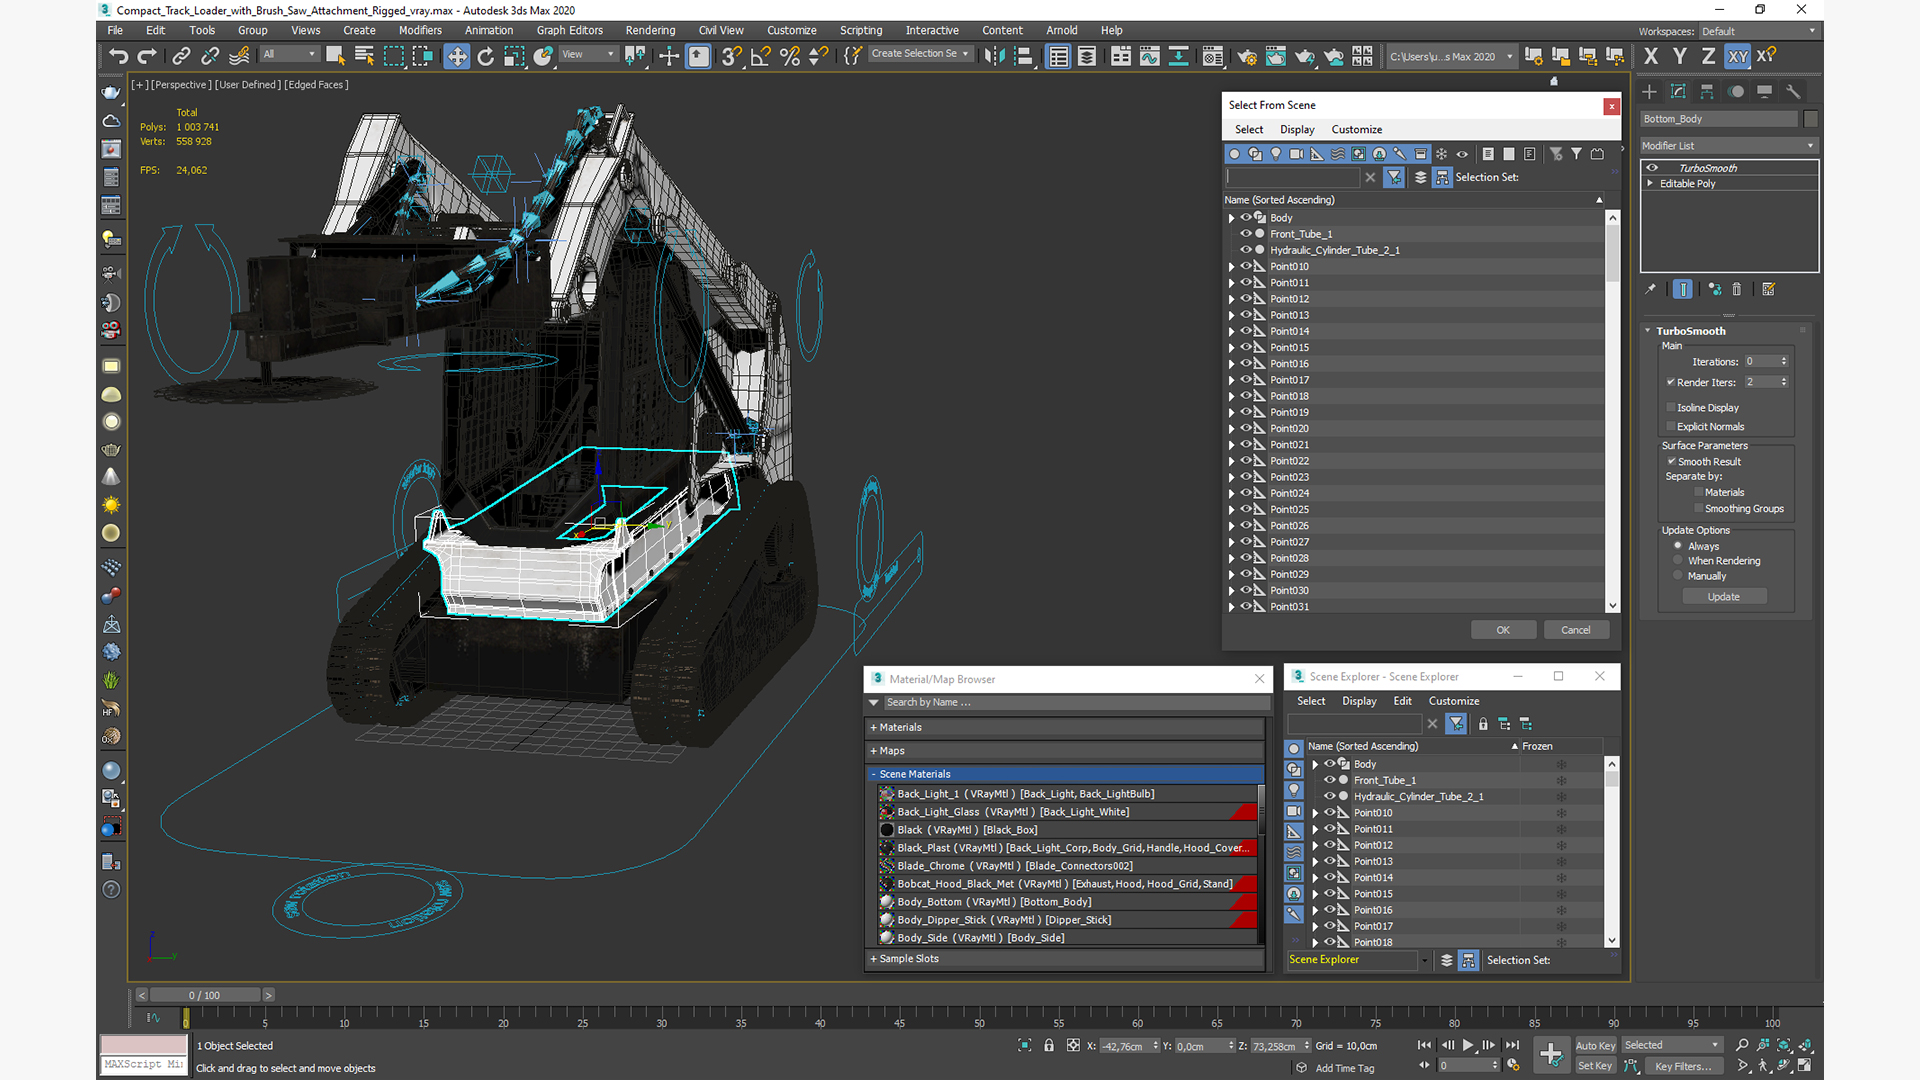Click the Update button in TurboSmooth

tap(1723, 596)
